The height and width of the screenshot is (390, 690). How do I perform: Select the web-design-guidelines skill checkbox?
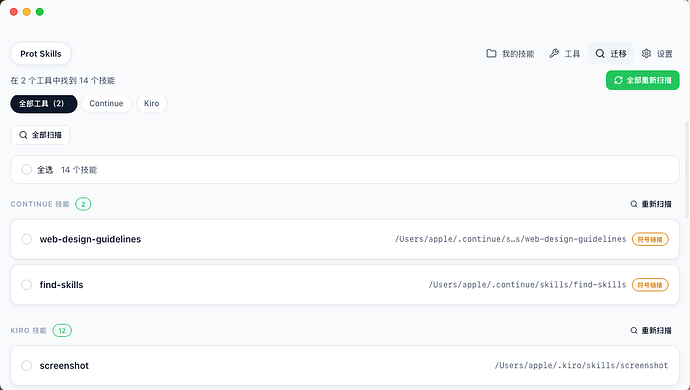[x=26, y=239]
